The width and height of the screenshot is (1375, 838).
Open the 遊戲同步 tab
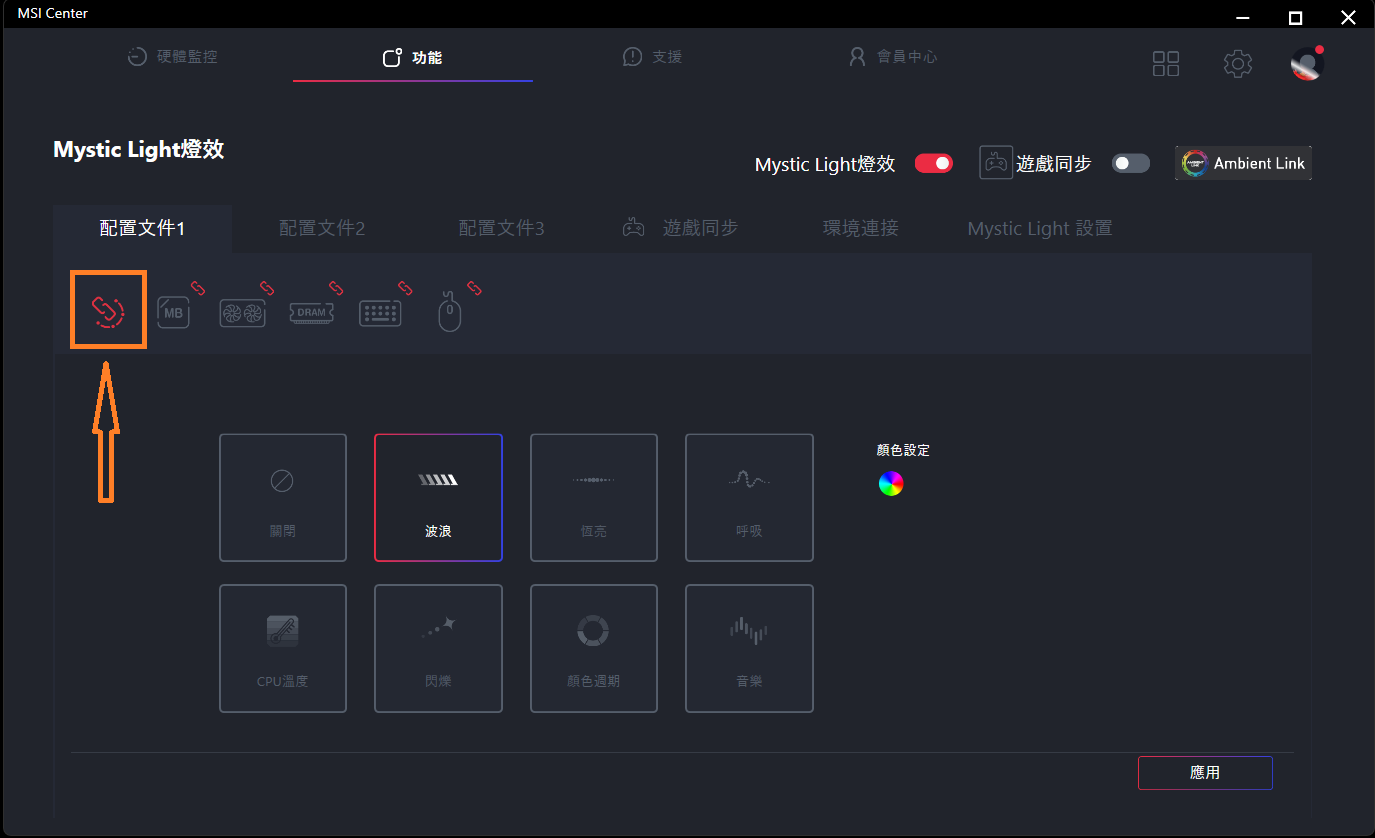pyautogui.click(x=680, y=228)
